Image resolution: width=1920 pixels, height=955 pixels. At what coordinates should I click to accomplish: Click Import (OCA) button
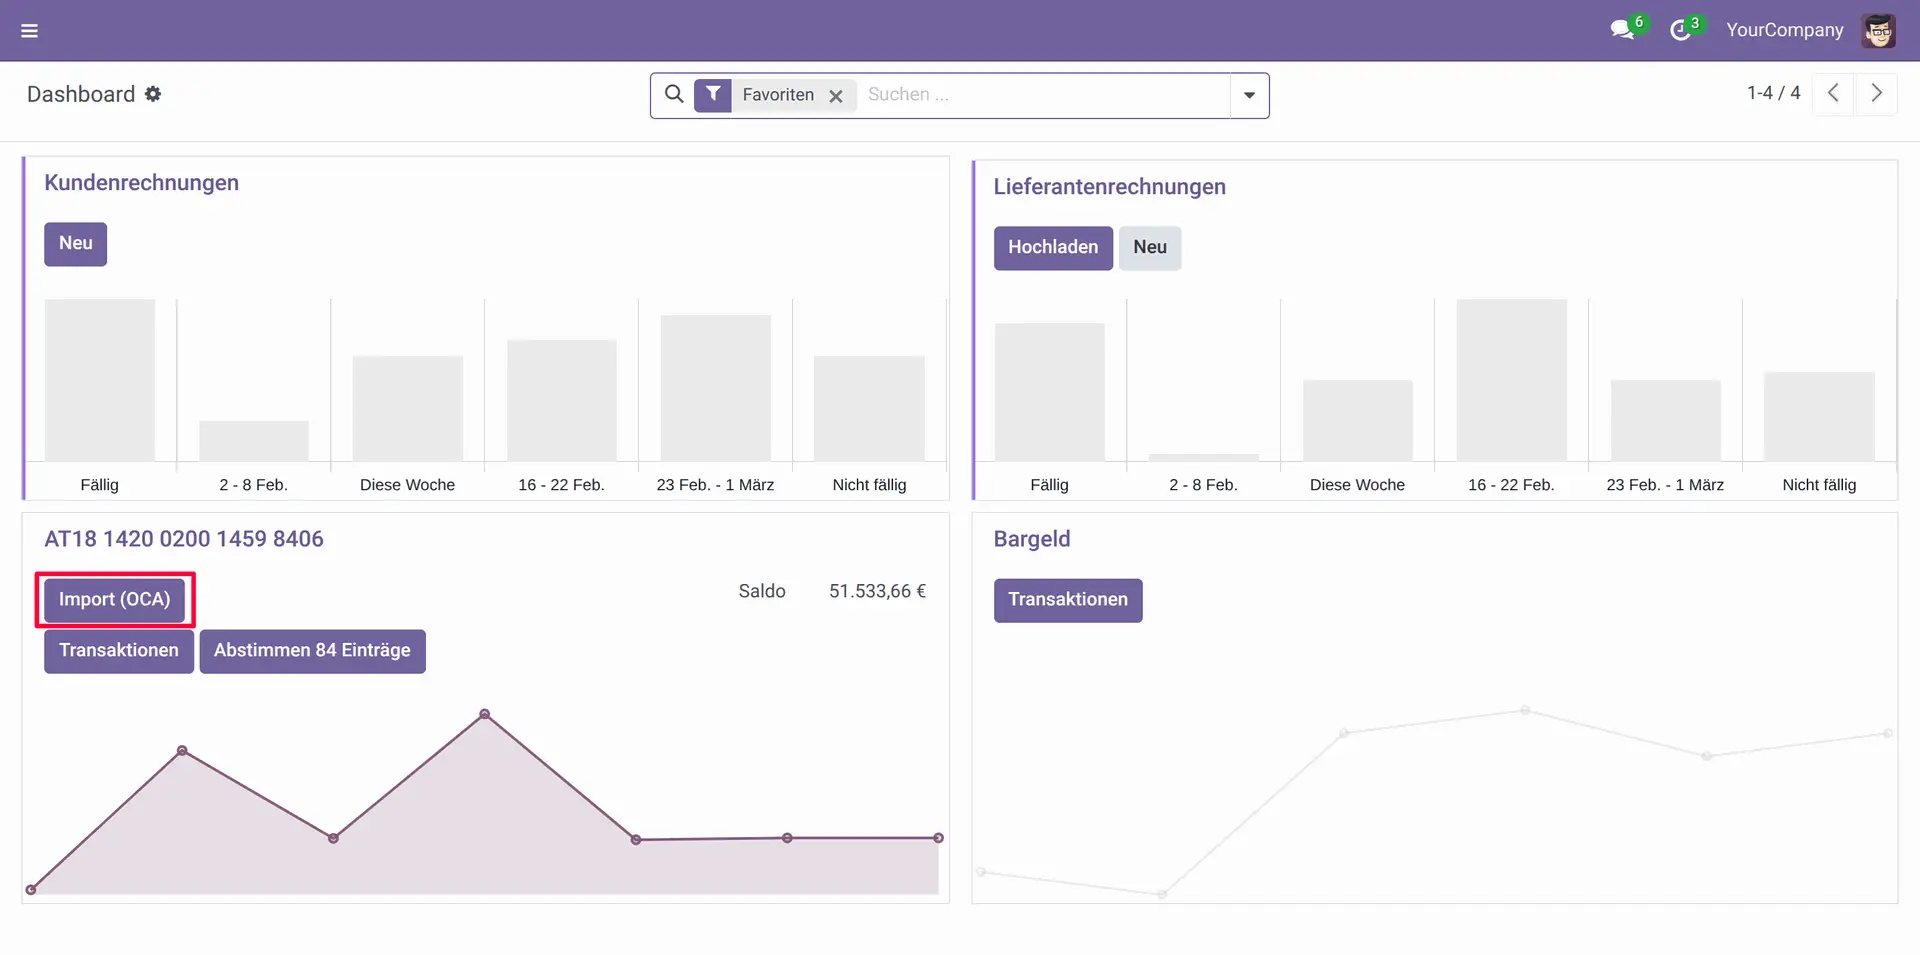pos(114,600)
